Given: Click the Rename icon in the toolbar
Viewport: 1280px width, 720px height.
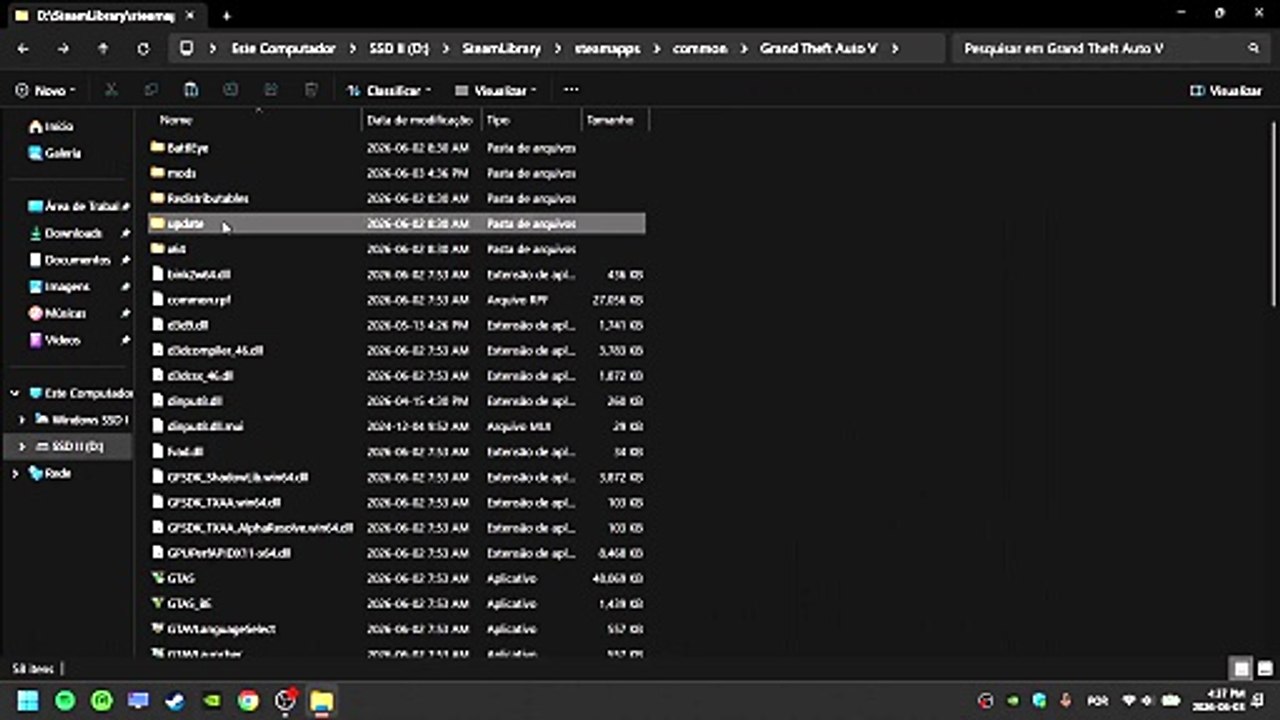Looking at the screenshot, I should (231, 90).
